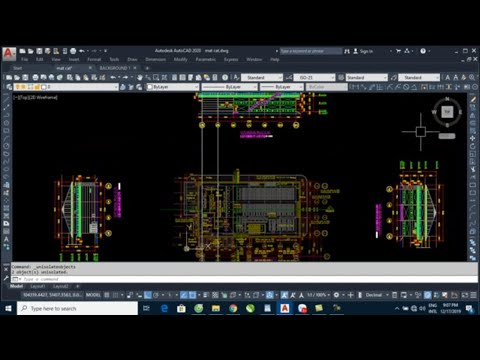Viewport: 480px width, 360px height.
Task: Click Undo arrow in Standard toolbar
Action: pyautogui.click(x=113, y=78)
